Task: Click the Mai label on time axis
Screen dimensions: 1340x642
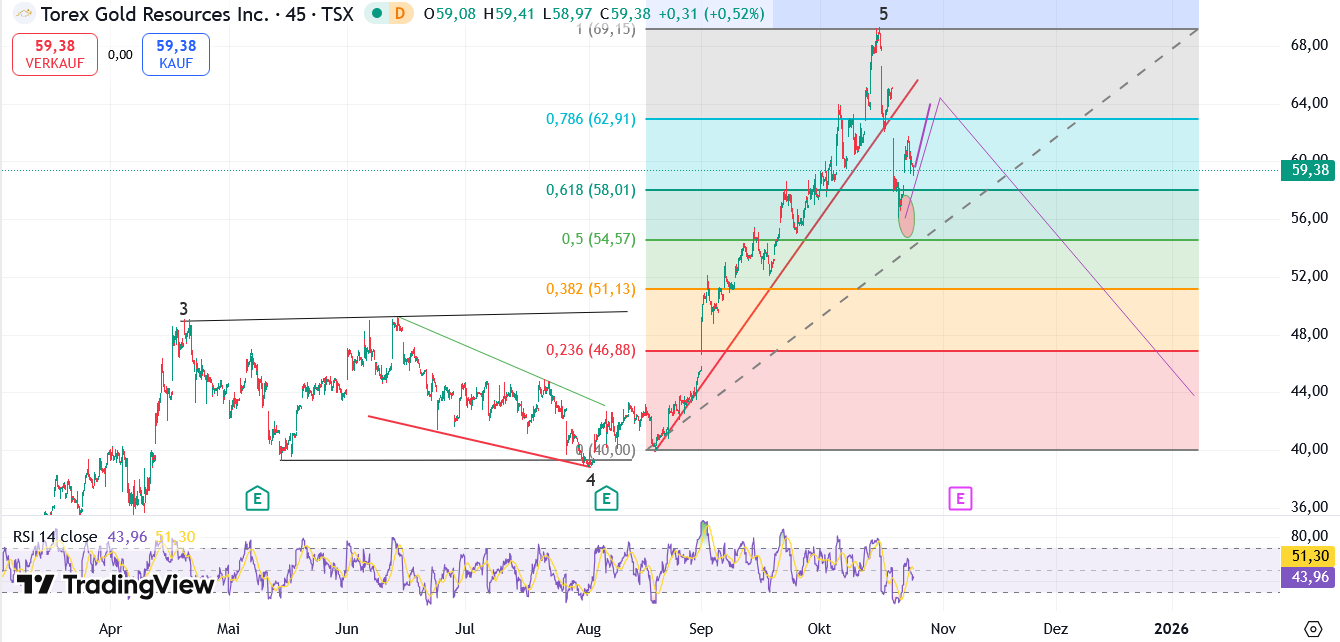Action: coord(229,629)
